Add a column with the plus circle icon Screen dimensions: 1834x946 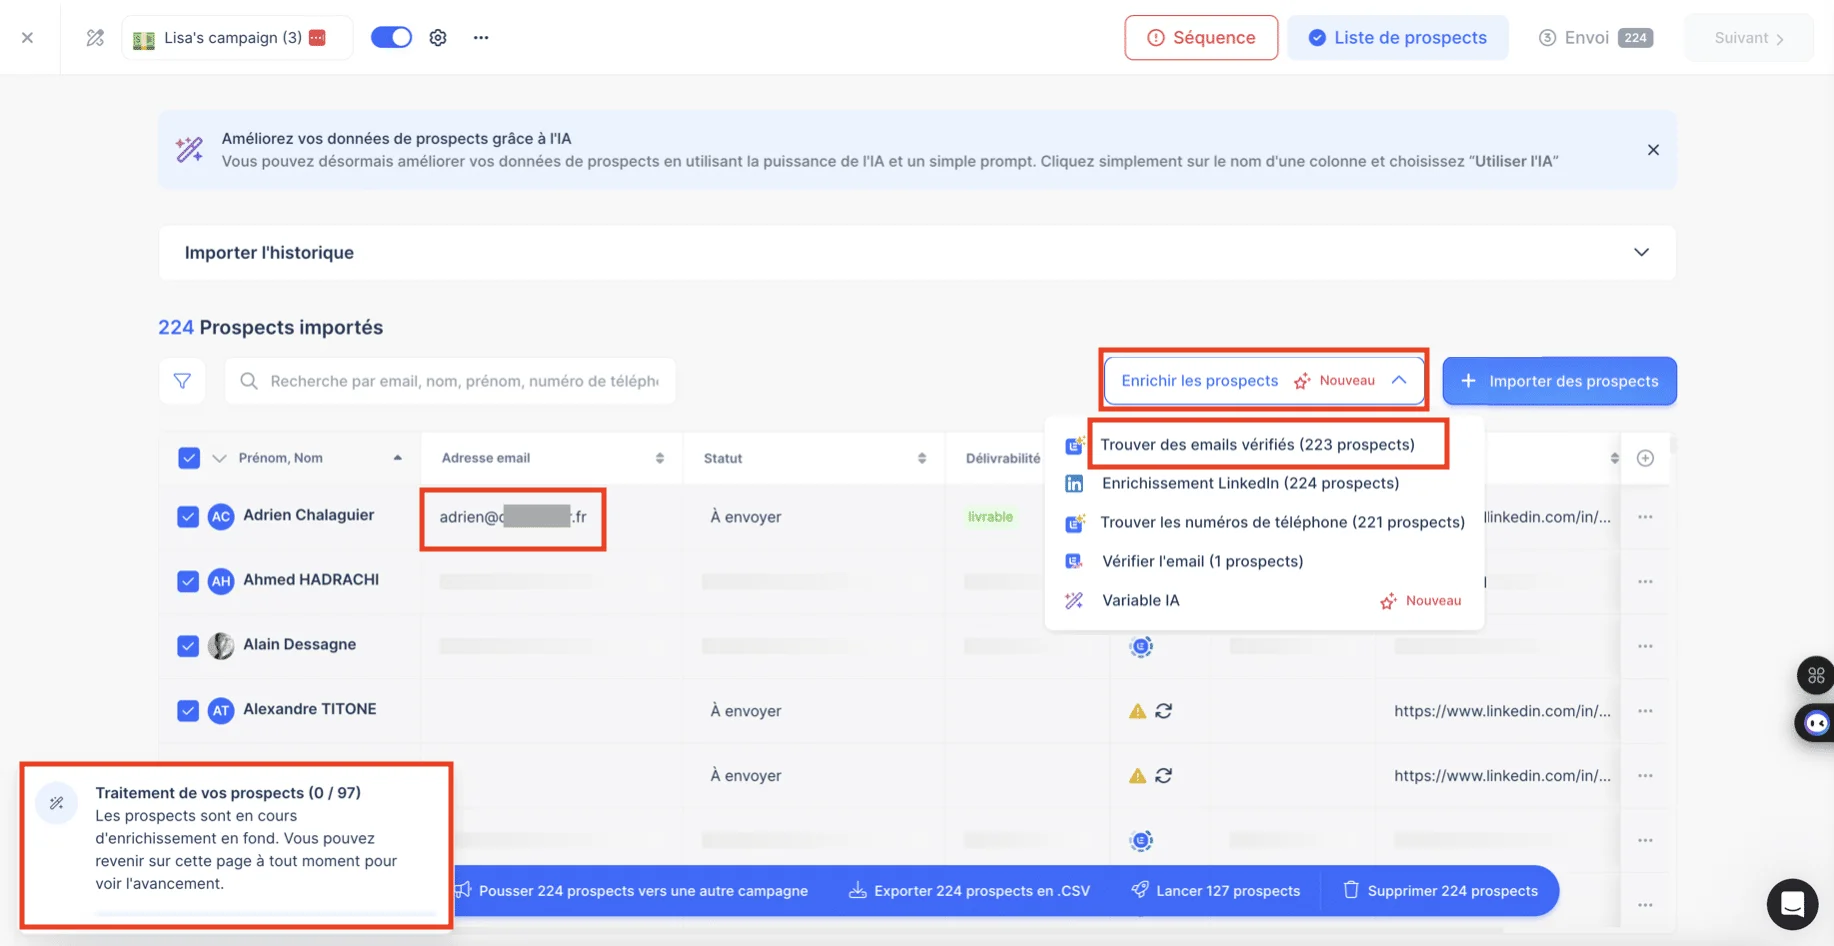coord(1645,458)
